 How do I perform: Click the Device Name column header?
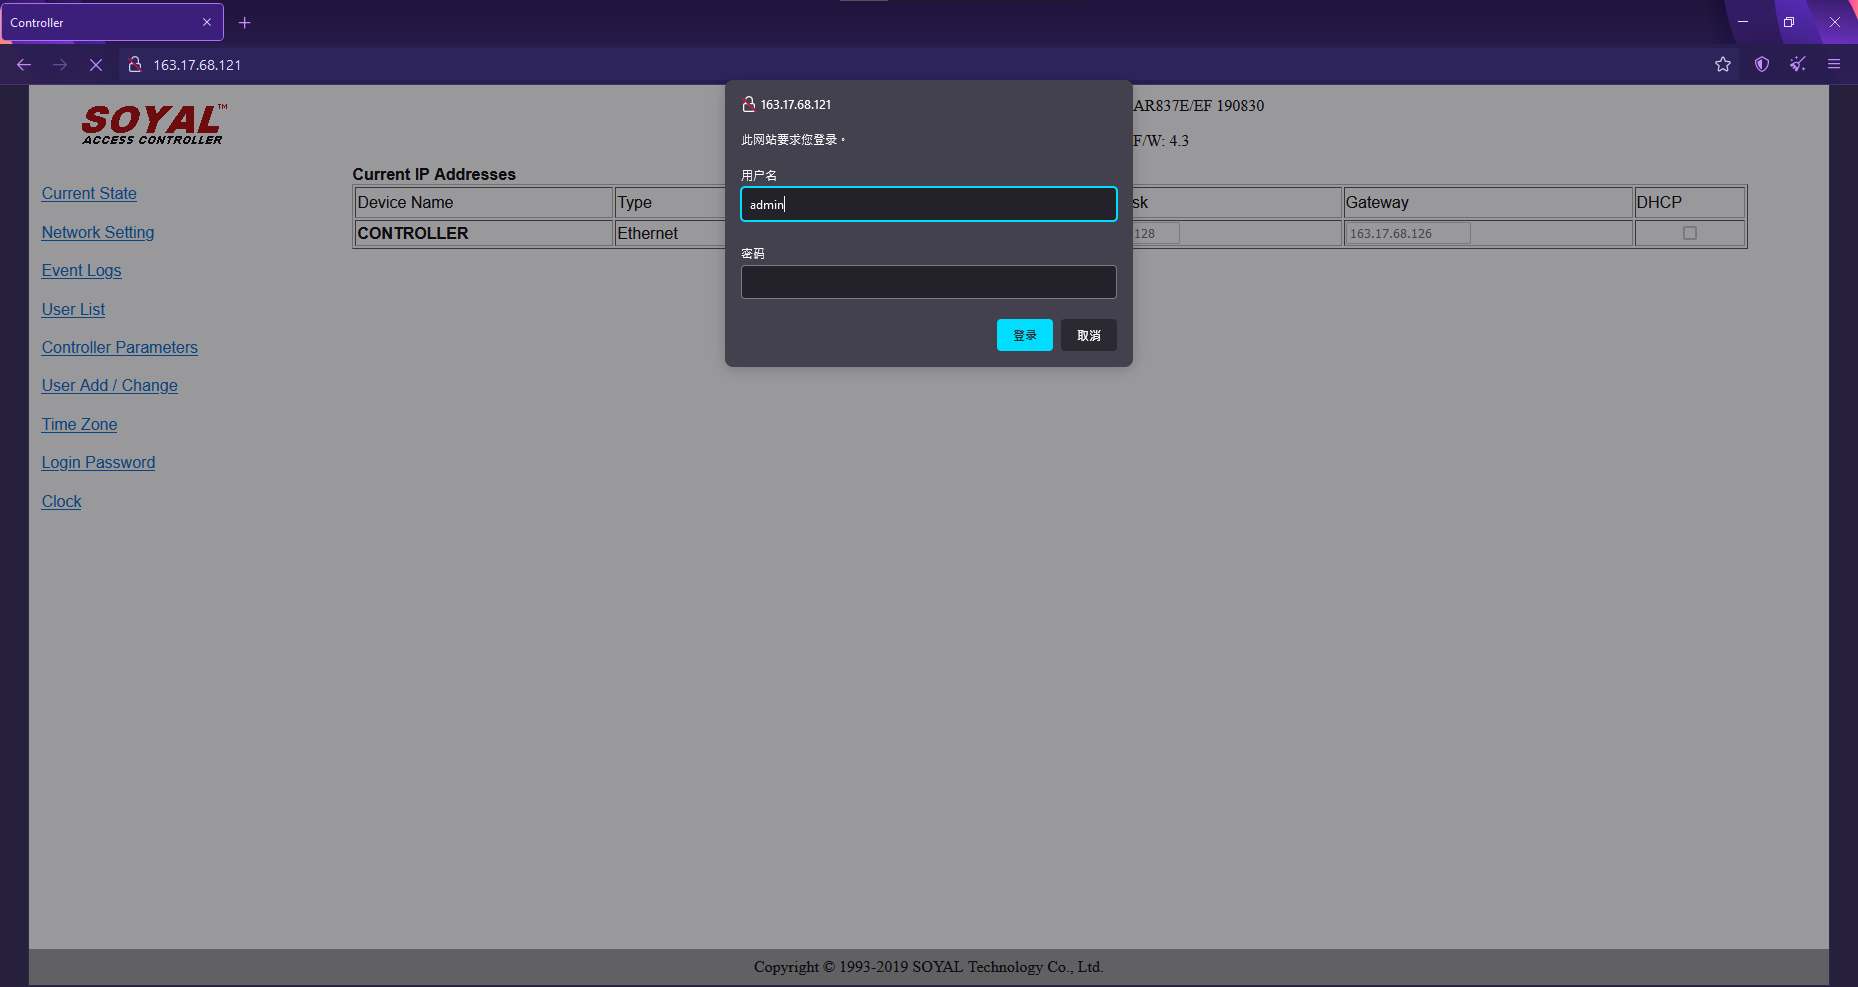(484, 202)
